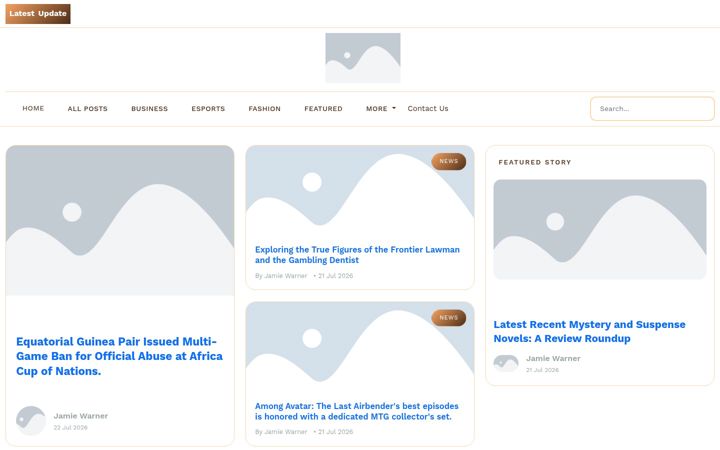
Task: Read Equatorial Guinea Pair Issued Multi-Game Ban headline
Action: tap(119, 356)
